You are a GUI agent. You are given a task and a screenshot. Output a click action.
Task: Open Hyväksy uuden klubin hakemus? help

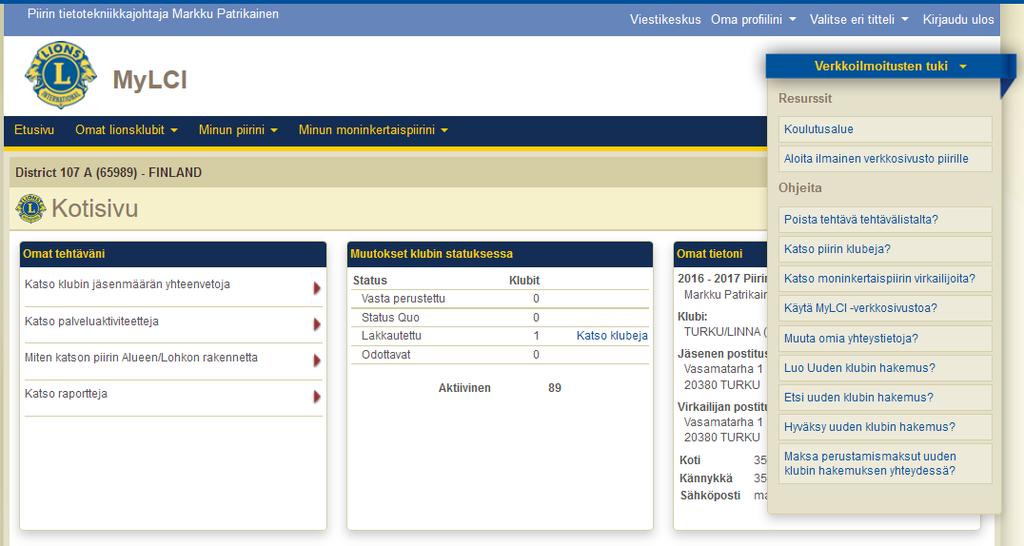coord(885,427)
